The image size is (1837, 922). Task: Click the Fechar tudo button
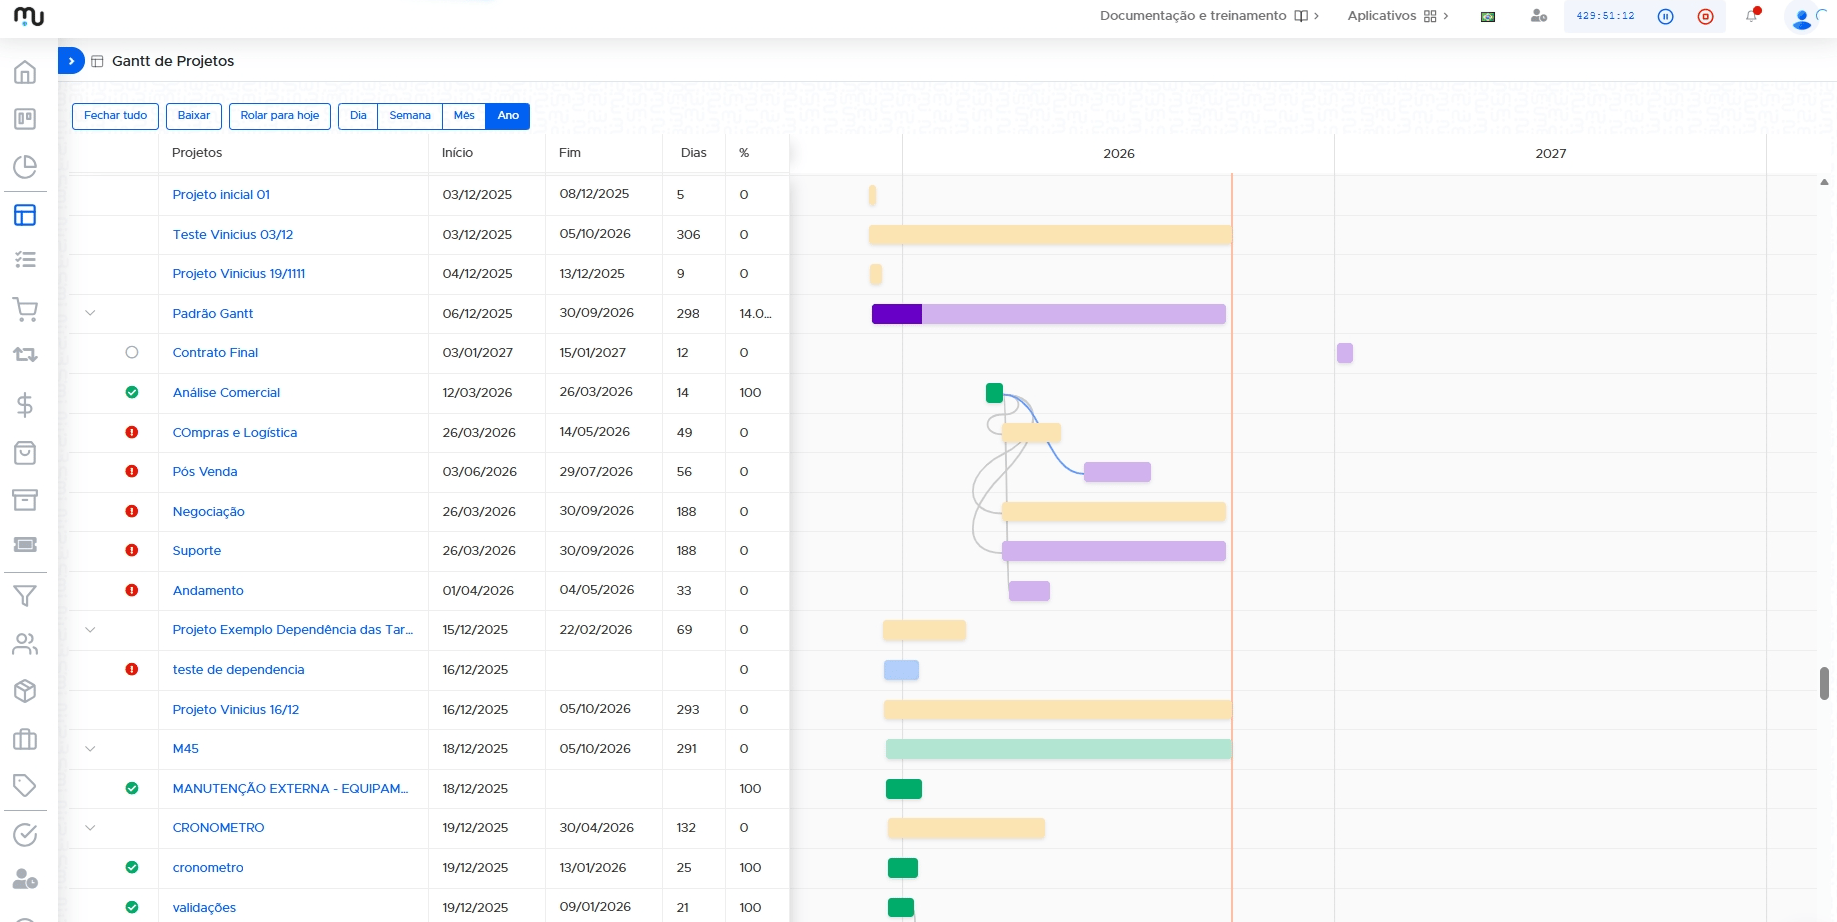click(x=115, y=116)
